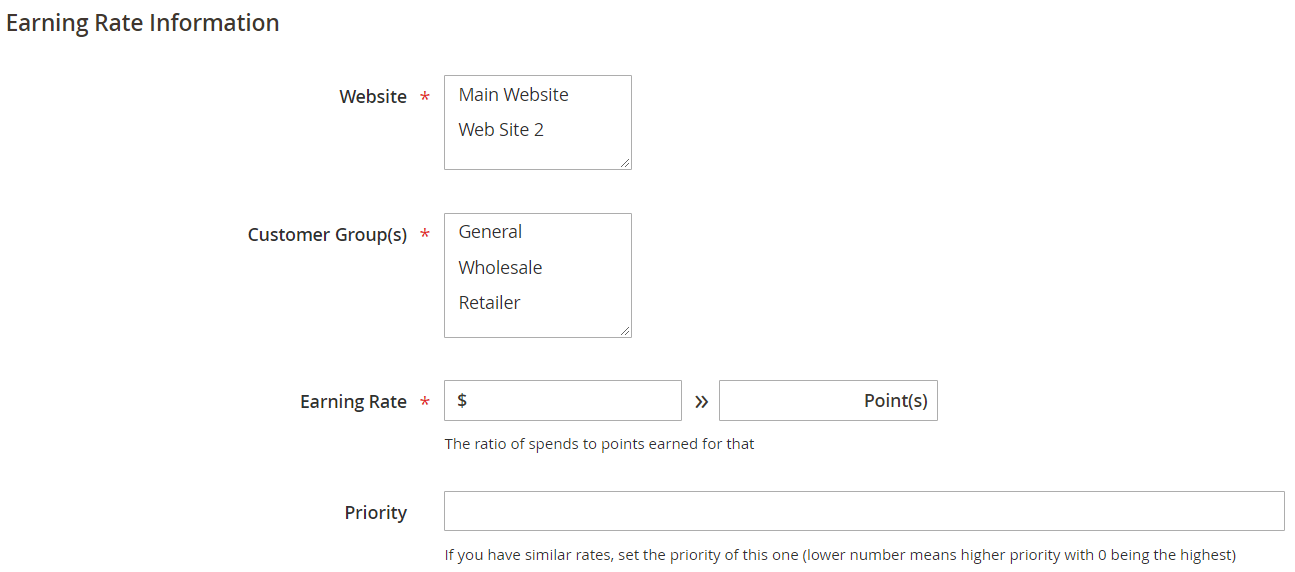Click Customer Group(s) list resize handle
This screenshot has width=1295, height=572.
click(x=625, y=331)
